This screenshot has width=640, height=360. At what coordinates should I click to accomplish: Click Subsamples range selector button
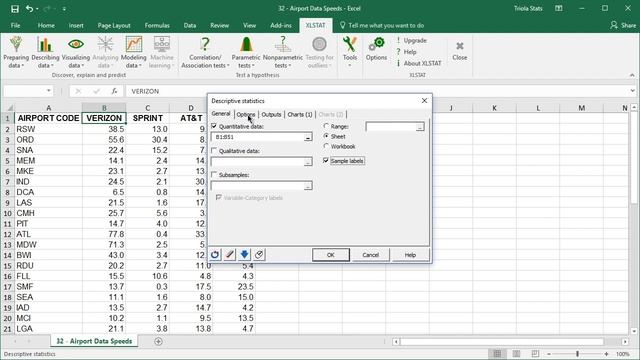tap(308, 186)
